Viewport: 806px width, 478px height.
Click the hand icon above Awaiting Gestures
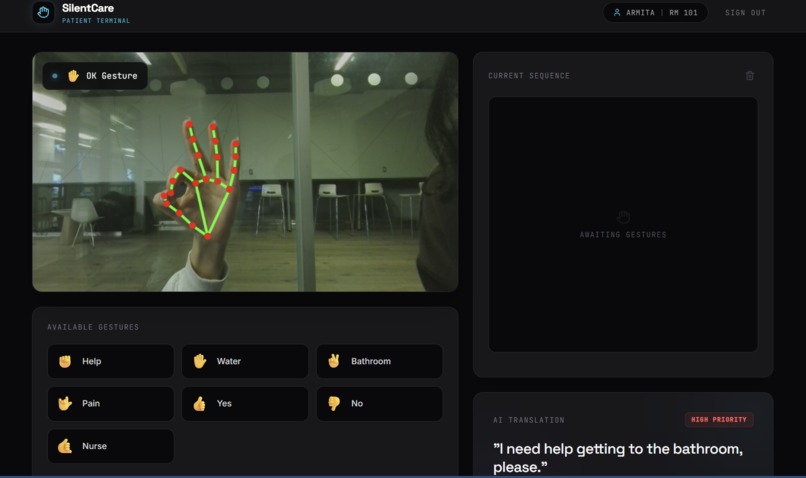click(623, 217)
